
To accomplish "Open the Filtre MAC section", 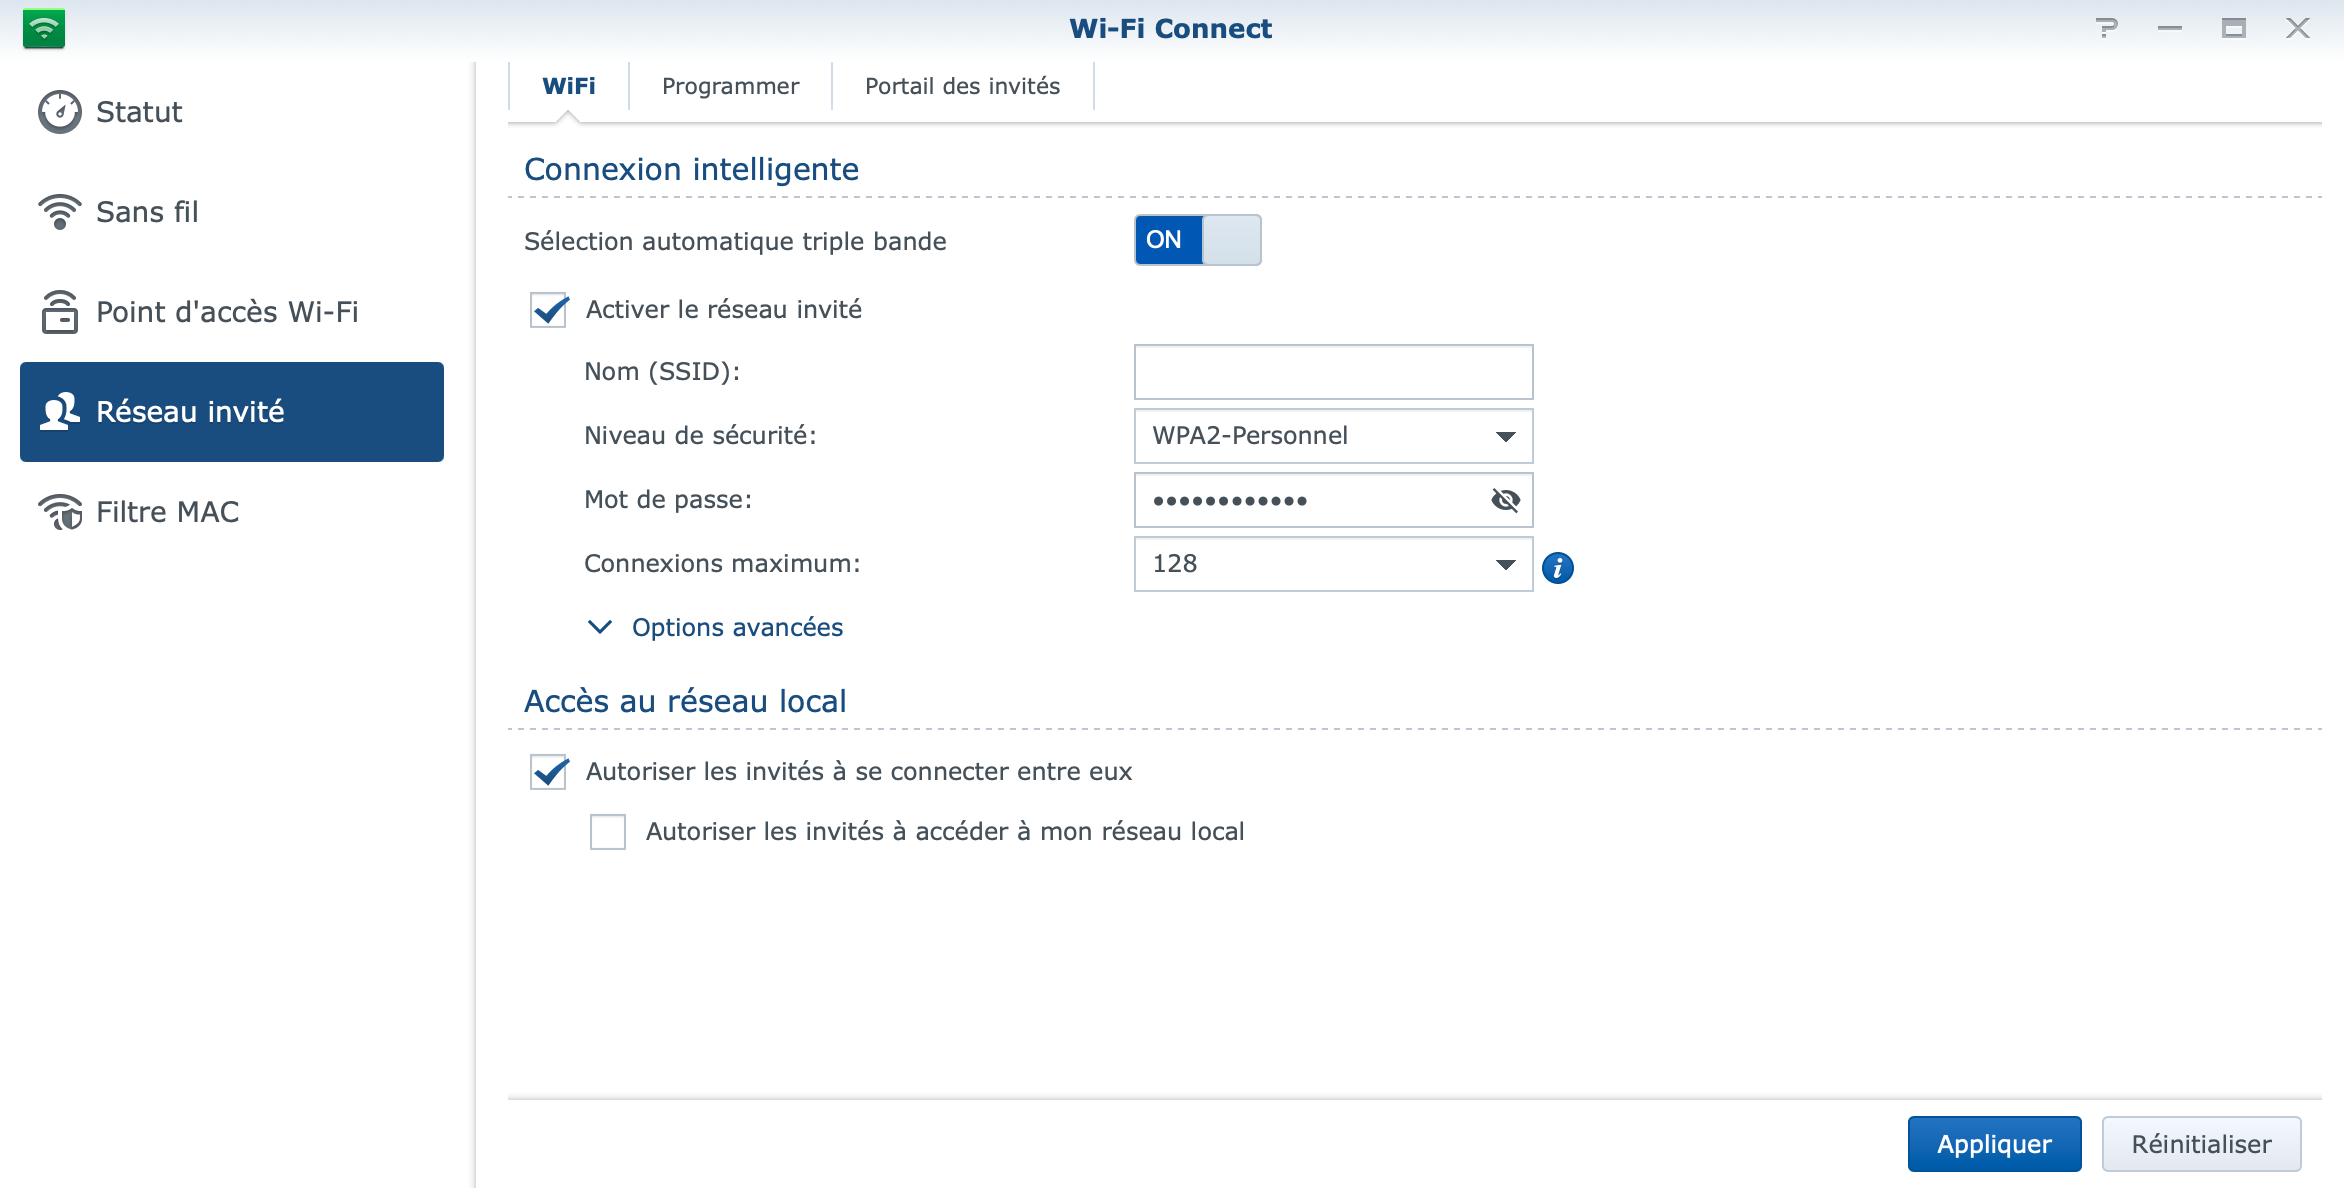I will [x=232, y=512].
